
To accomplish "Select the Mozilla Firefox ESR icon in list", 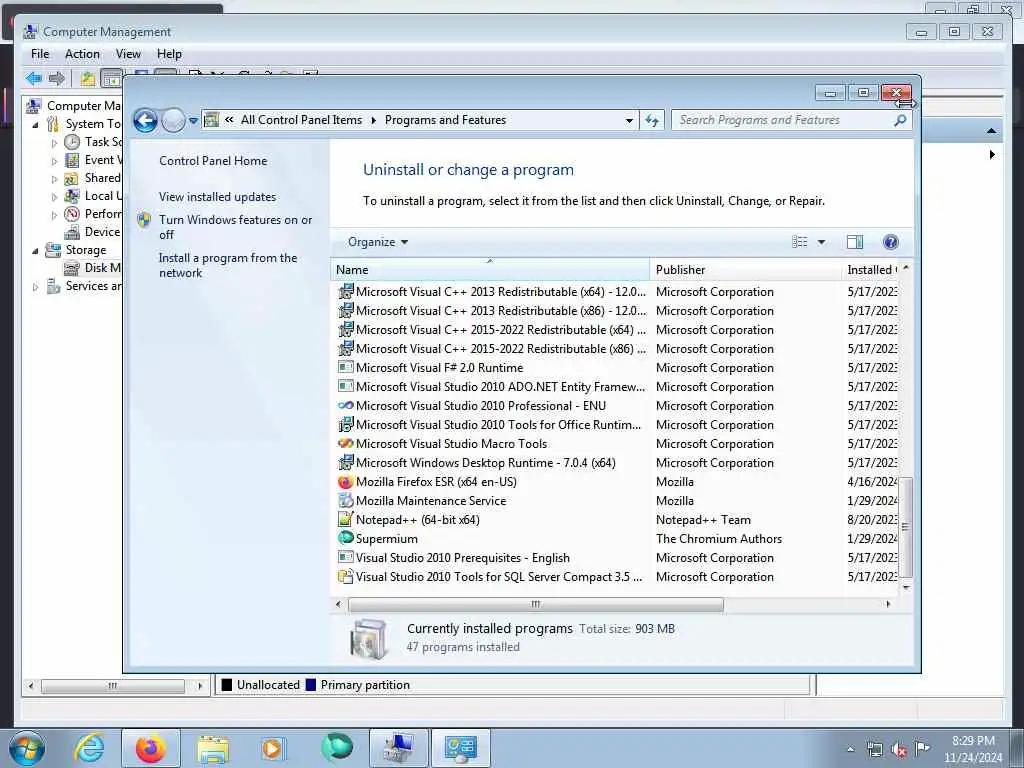I will [345, 482].
